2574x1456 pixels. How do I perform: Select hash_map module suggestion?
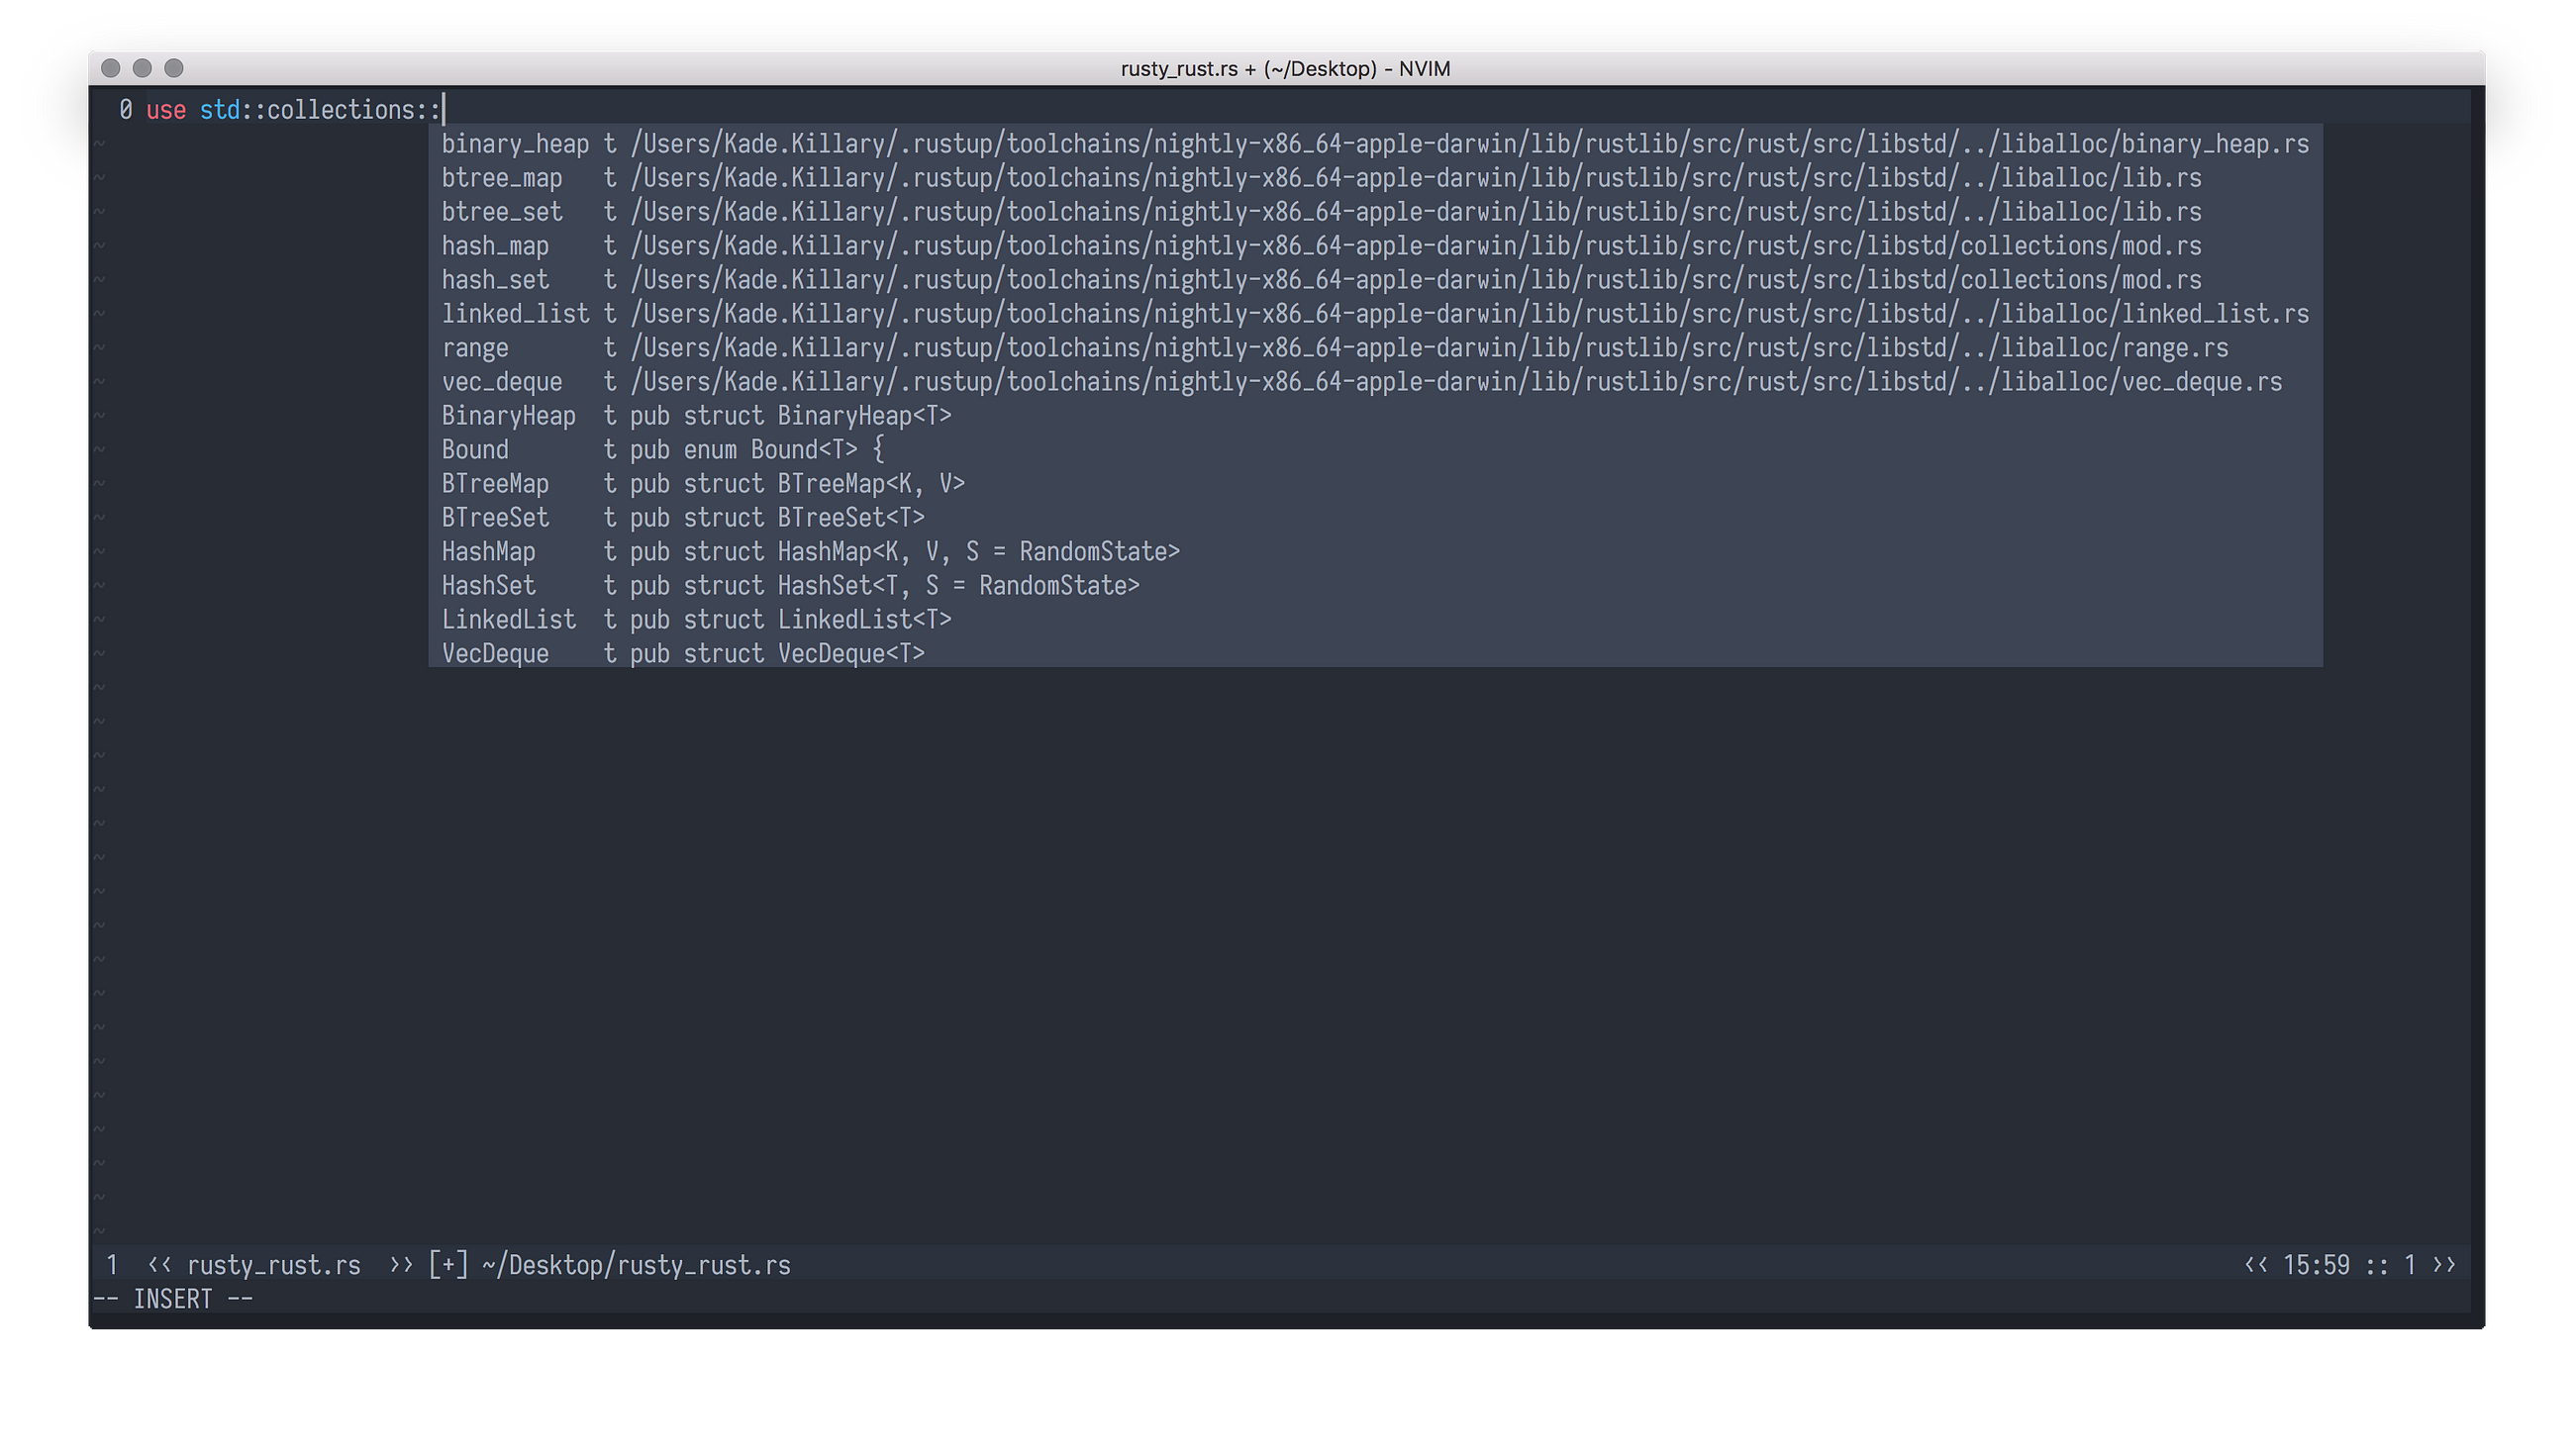495,246
